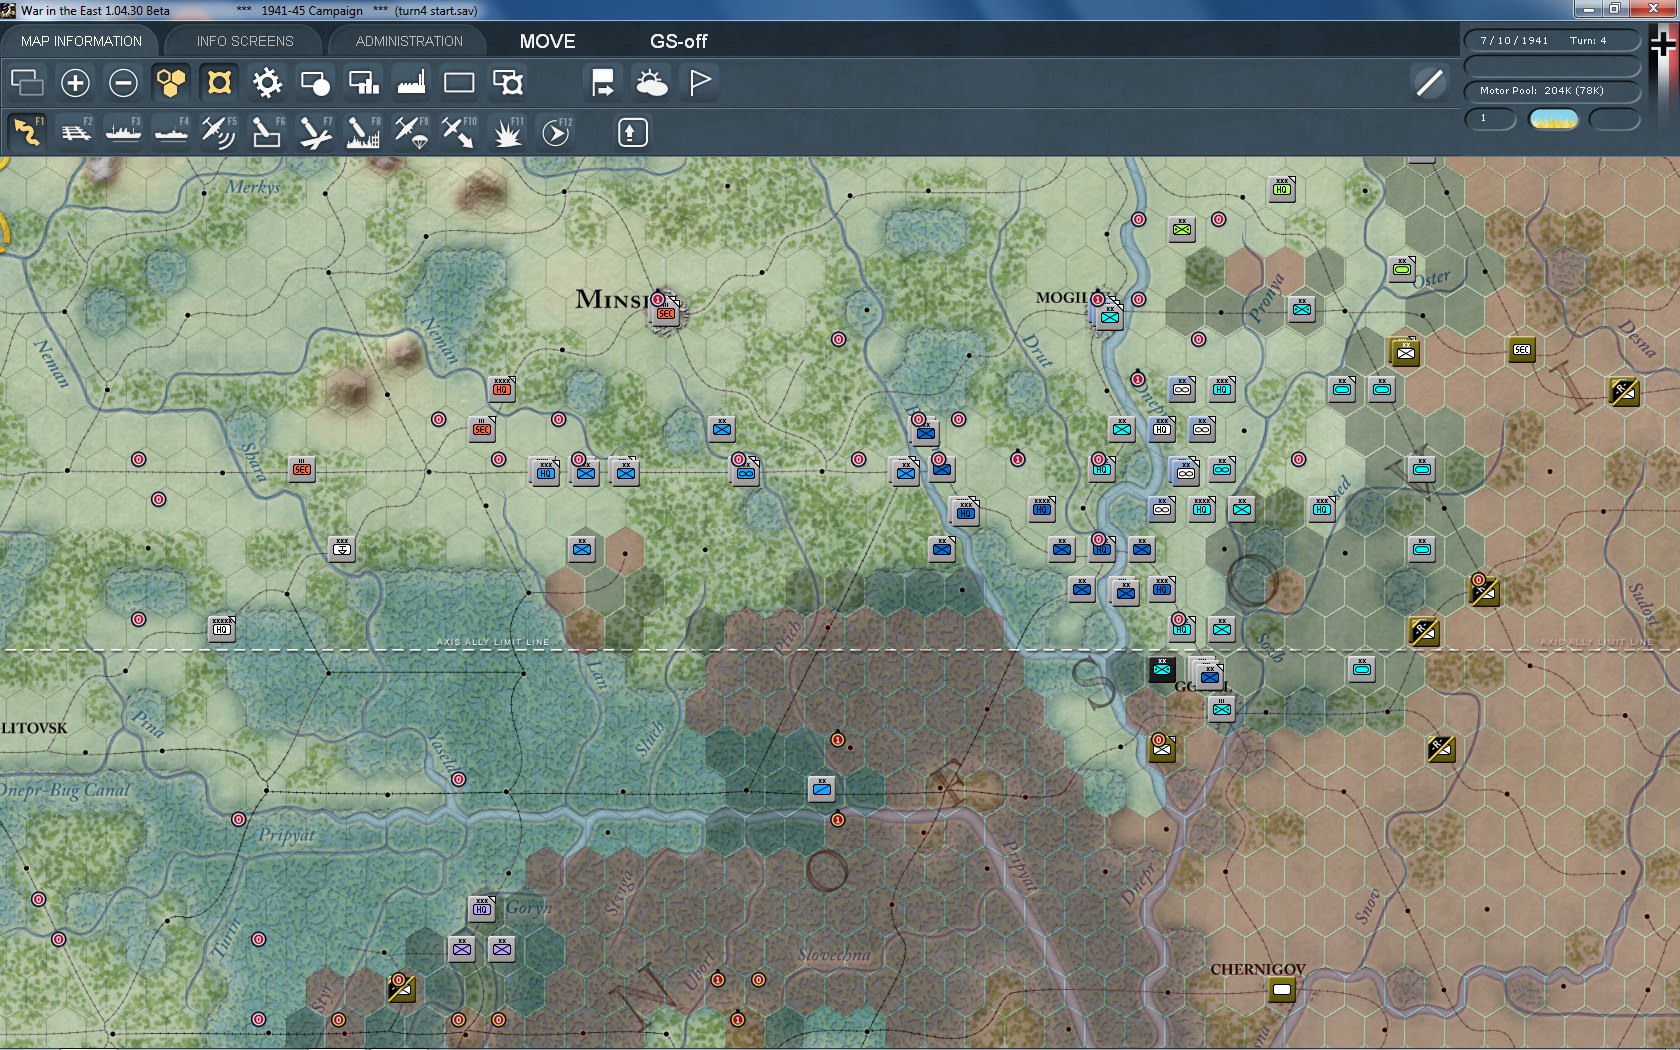Toggle the hex grid display
Screen dimensions: 1680x1050
point(171,82)
